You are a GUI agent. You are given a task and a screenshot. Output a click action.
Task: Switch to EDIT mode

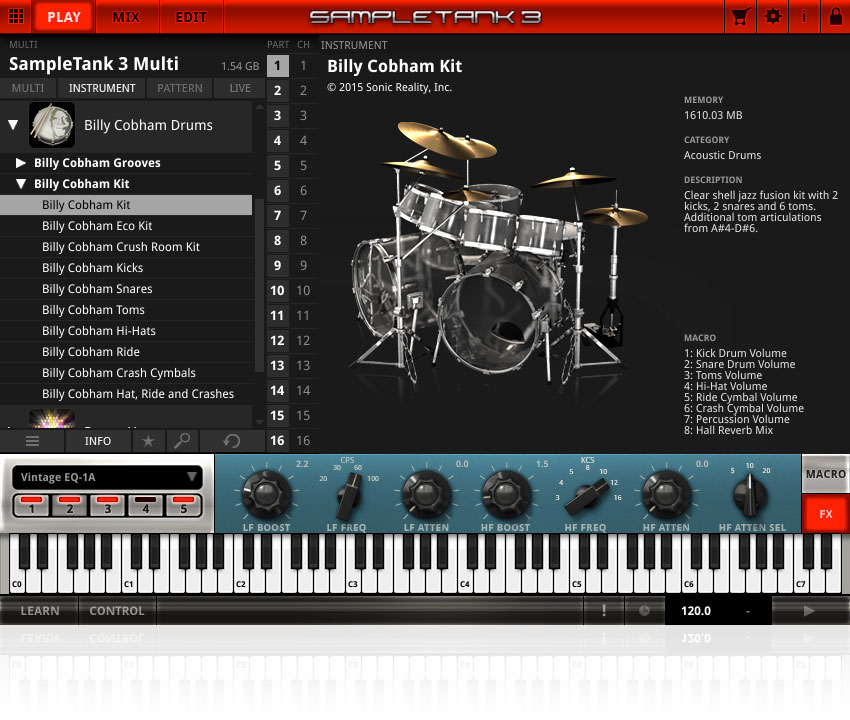click(191, 17)
